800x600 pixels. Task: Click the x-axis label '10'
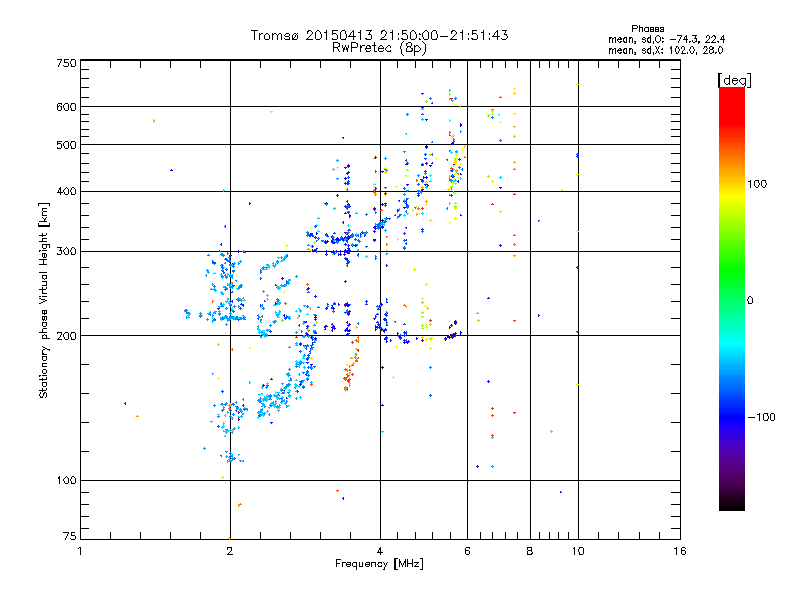(x=578, y=551)
